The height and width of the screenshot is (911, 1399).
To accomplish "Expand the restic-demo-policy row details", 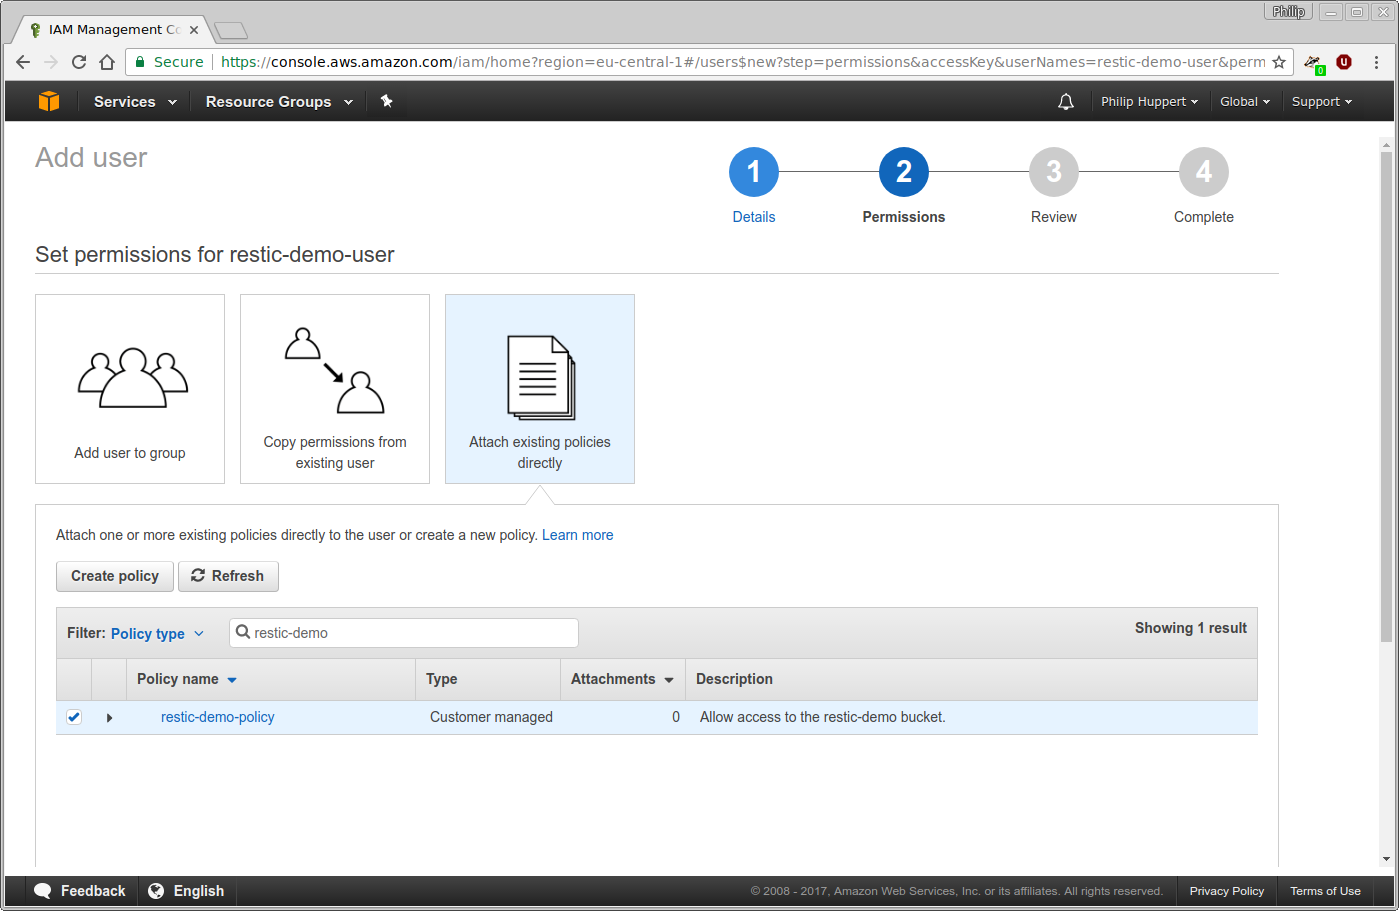I will (x=109, y=717).
